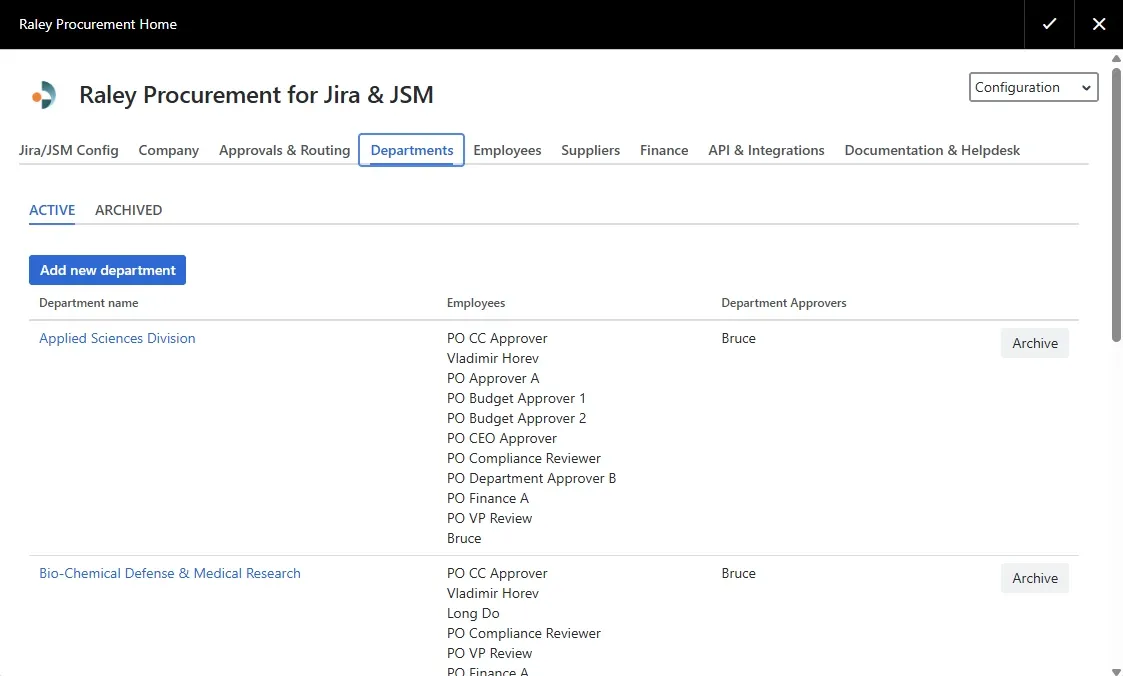
Task: Select the Departments tab
Action: pos(412,150)
